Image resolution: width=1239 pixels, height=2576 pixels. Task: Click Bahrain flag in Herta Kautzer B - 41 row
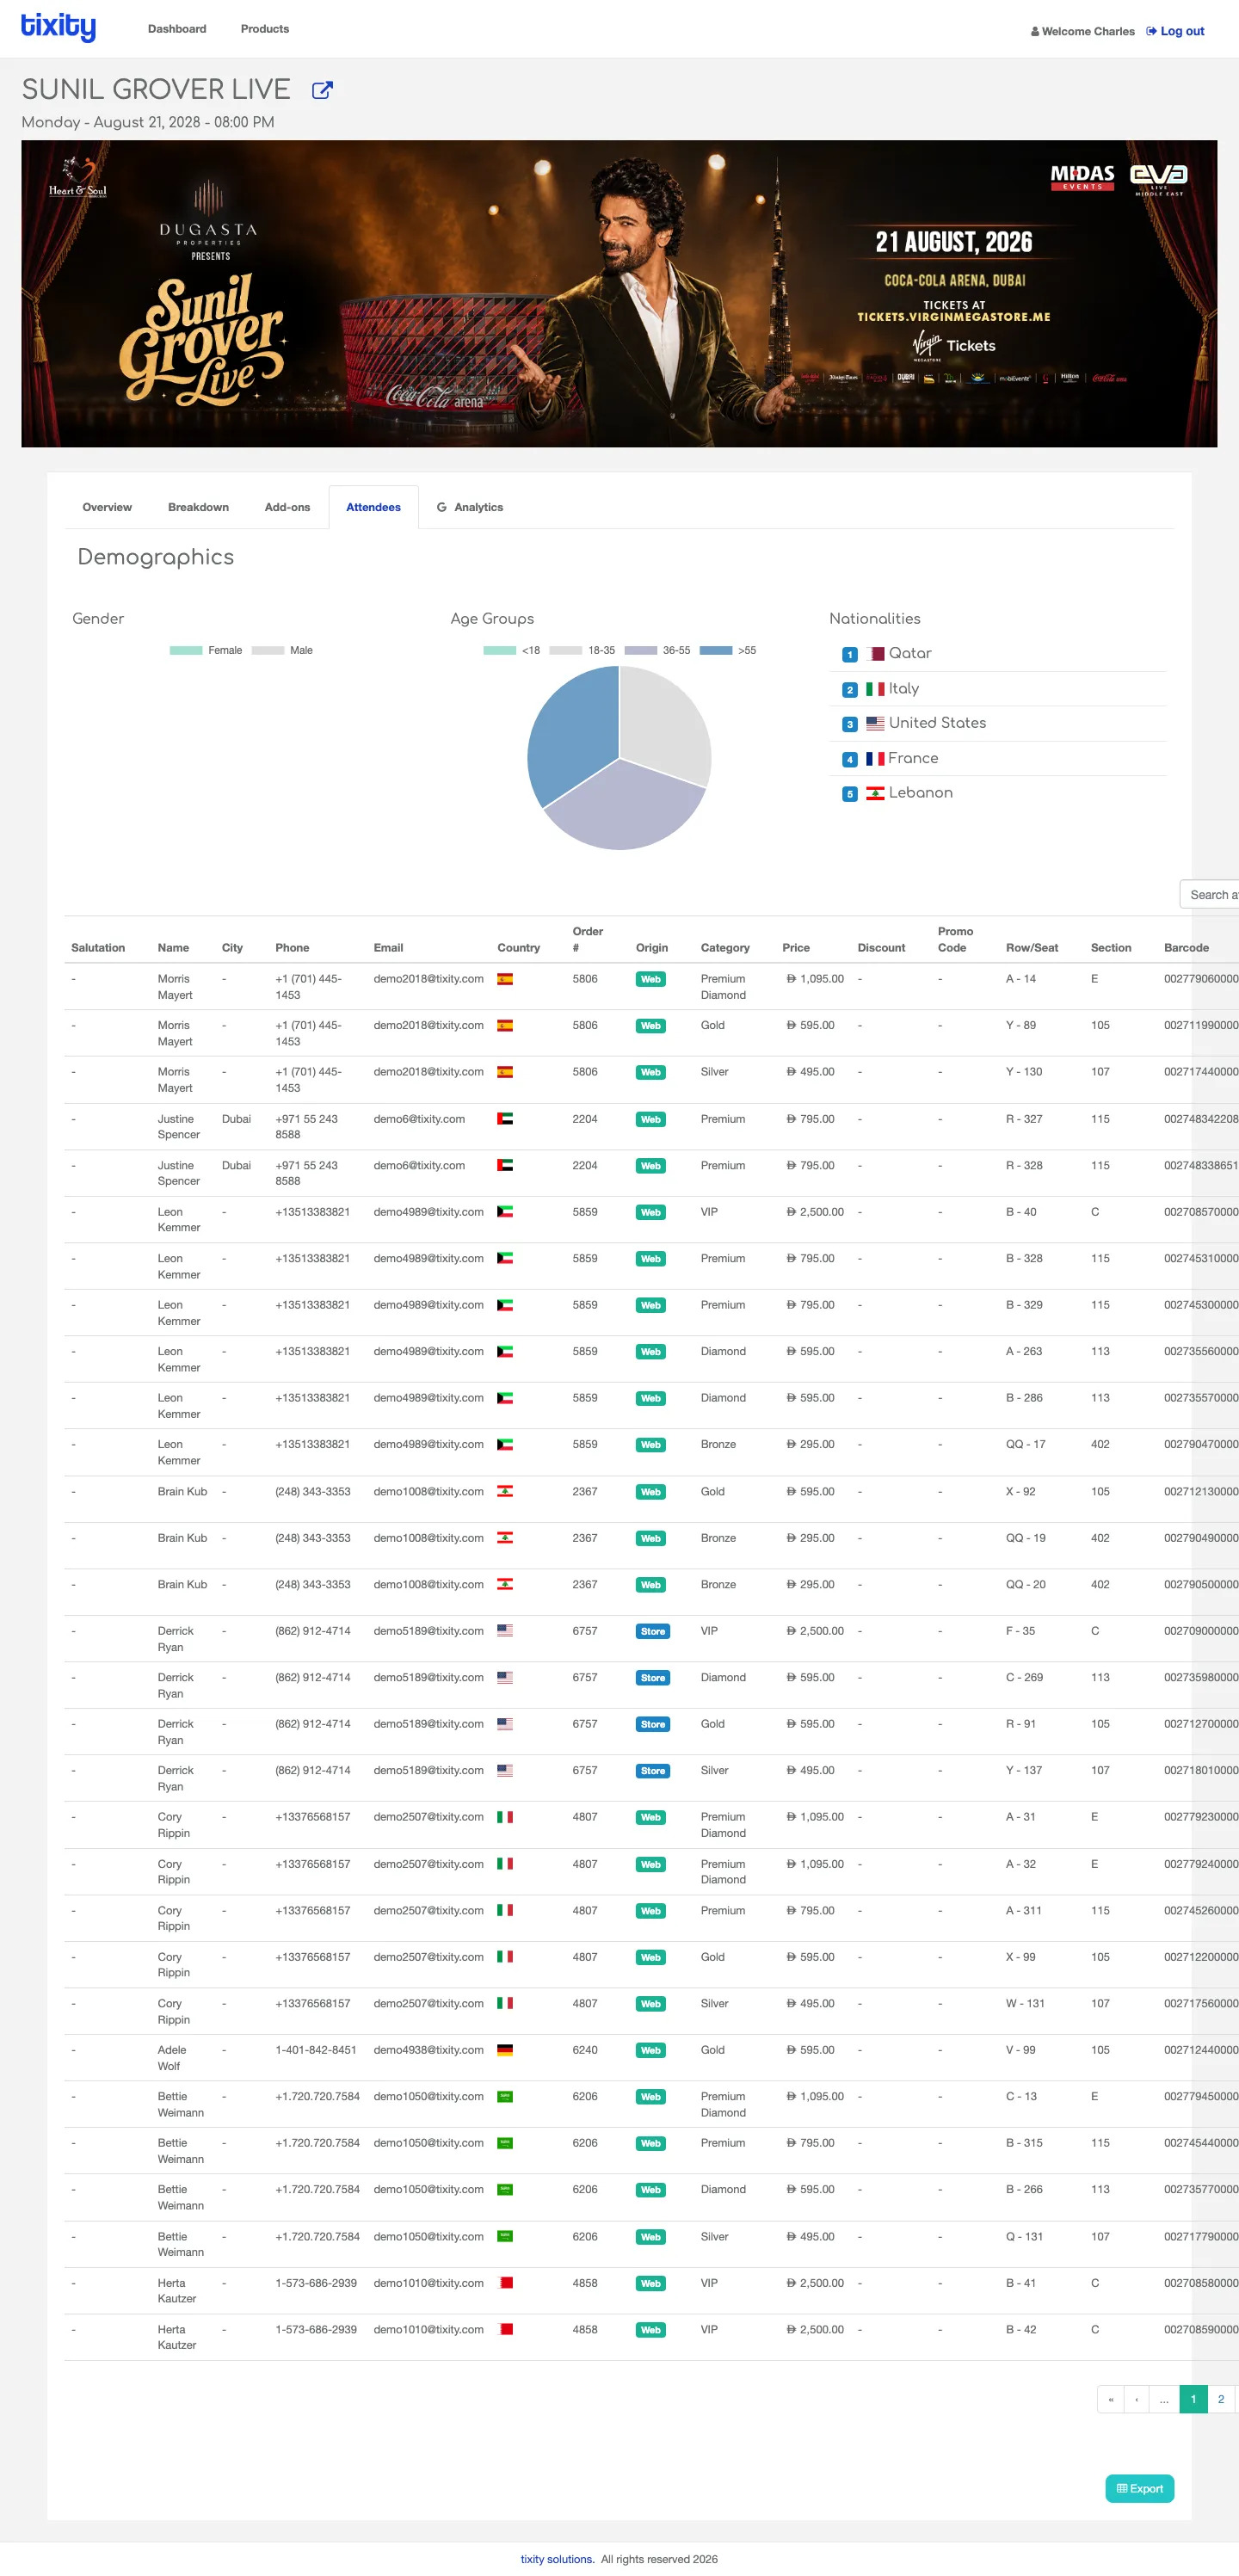tap(505, 2283)
